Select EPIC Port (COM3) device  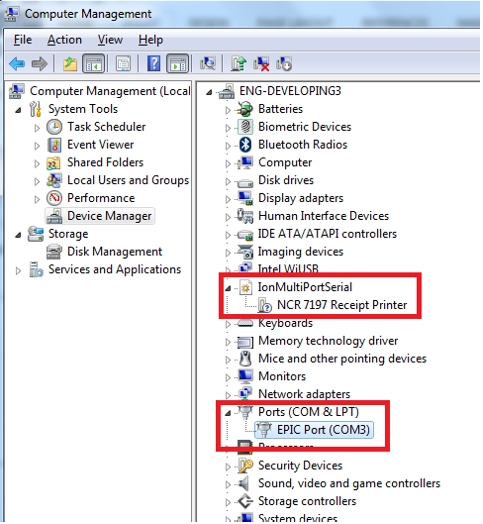323,430
